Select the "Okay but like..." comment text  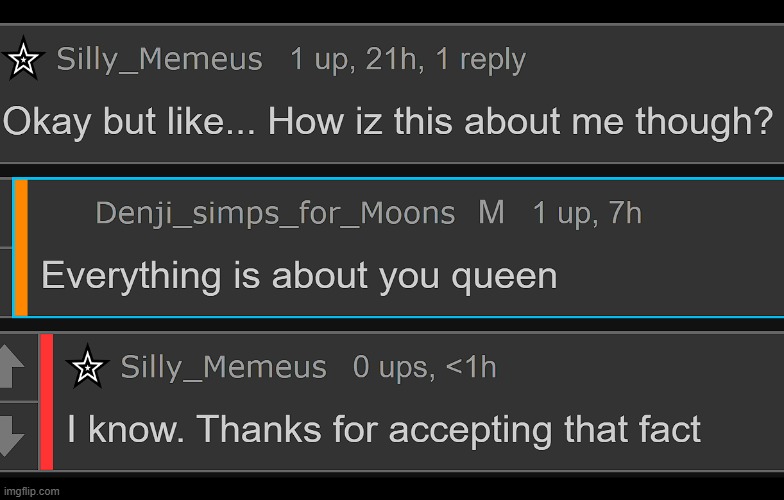pos(387,122)
